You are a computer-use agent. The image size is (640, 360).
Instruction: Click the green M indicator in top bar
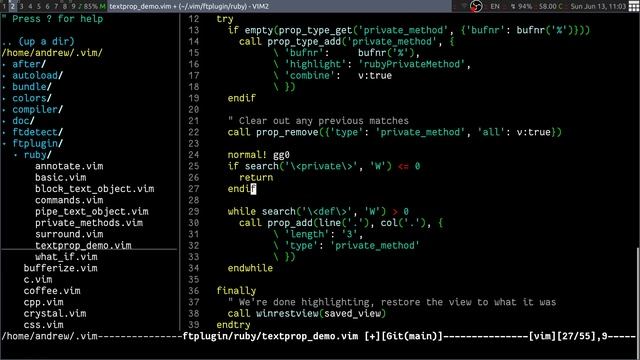click(102, 6)
